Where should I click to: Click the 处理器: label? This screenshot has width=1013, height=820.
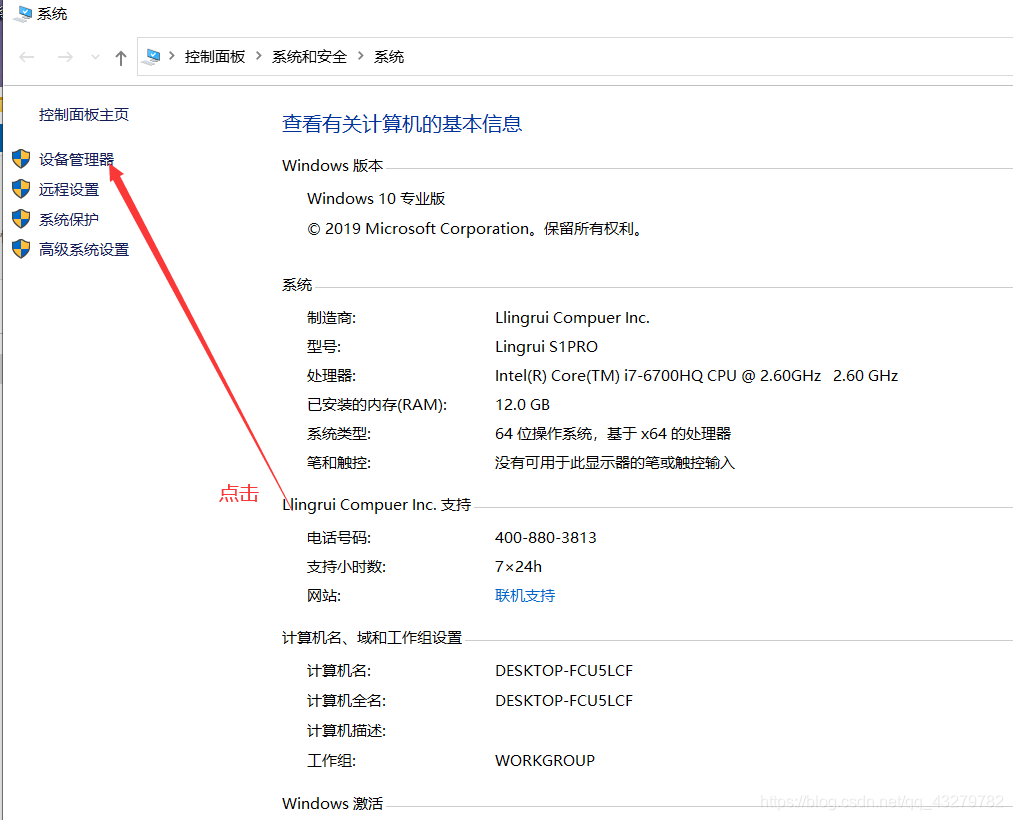tap(331, 376)
